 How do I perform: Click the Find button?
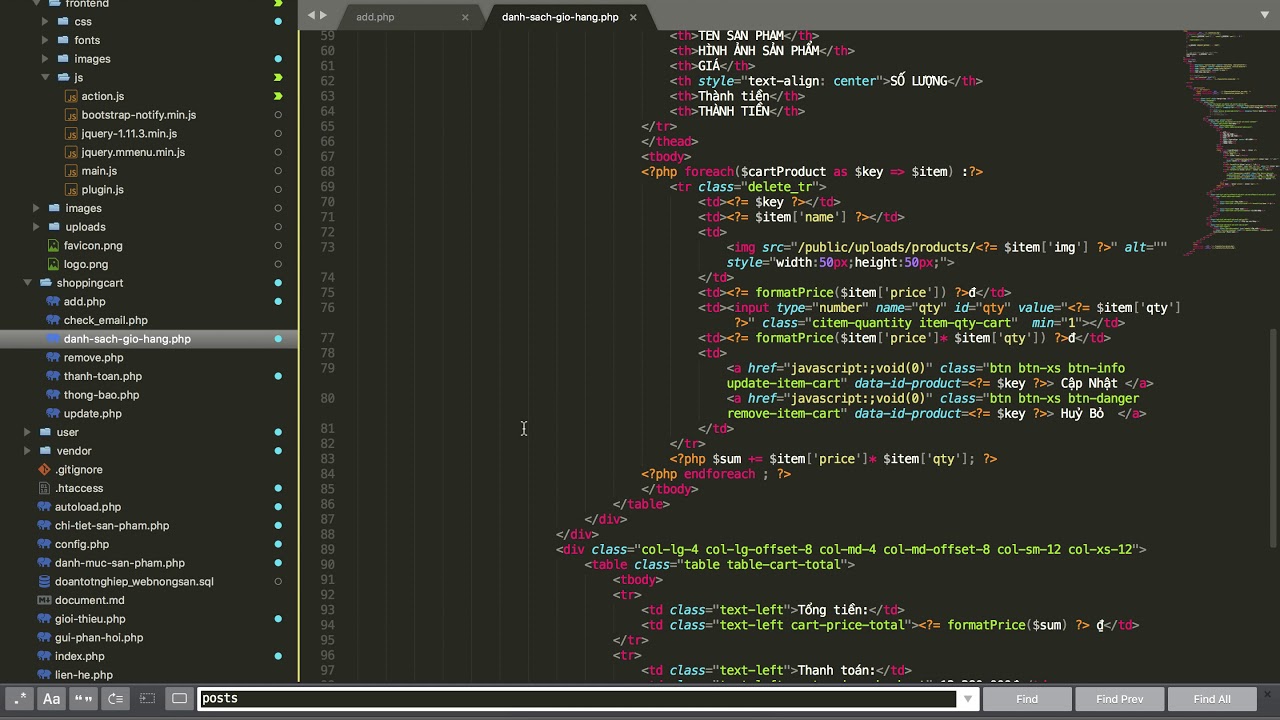click(1027, 699)
